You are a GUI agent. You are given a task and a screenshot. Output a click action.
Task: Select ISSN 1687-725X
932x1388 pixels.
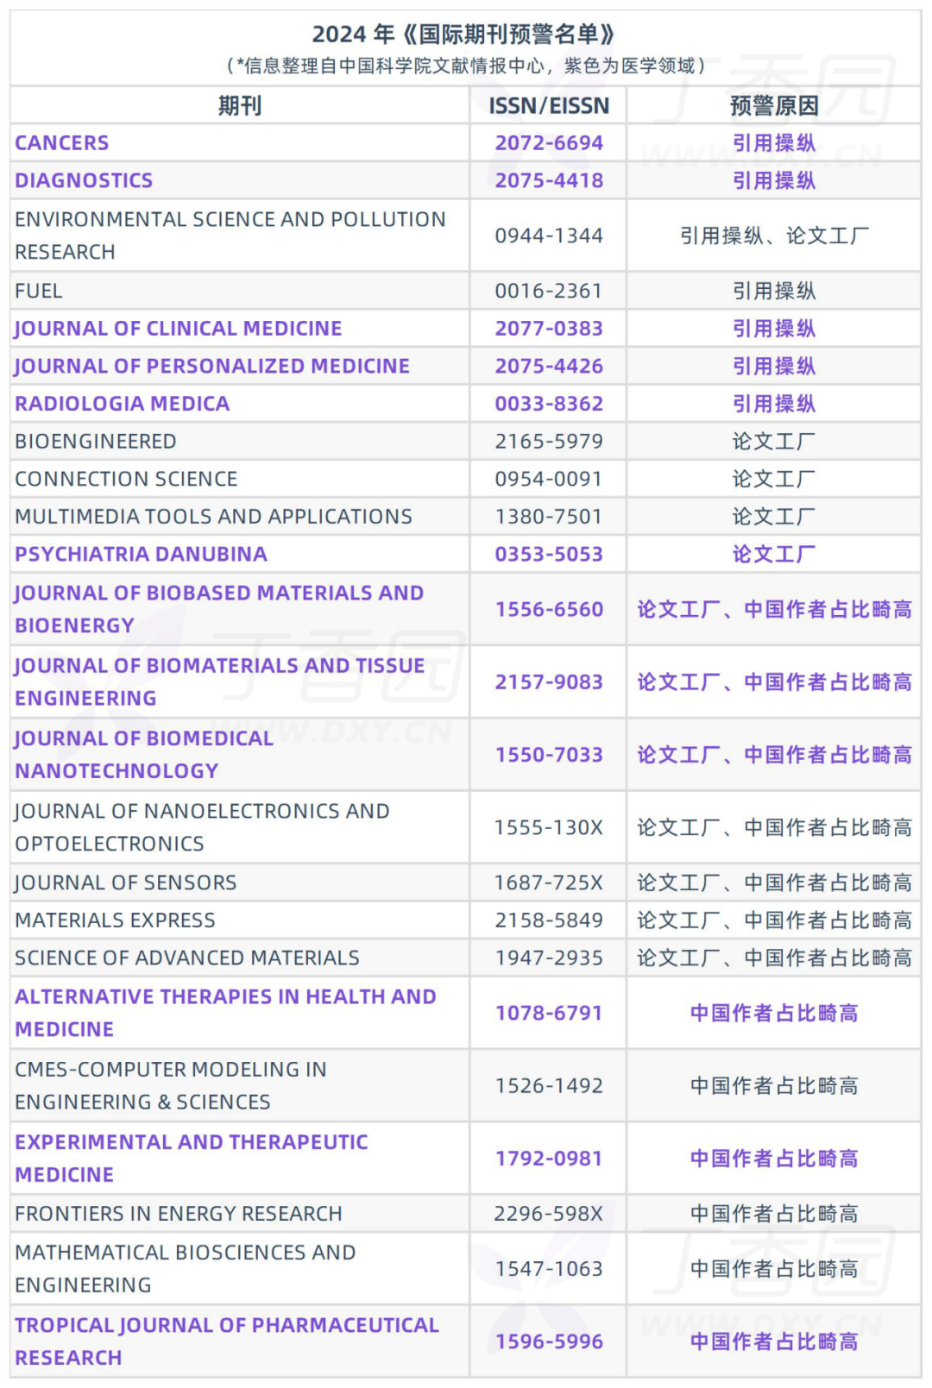click(549, 883)
